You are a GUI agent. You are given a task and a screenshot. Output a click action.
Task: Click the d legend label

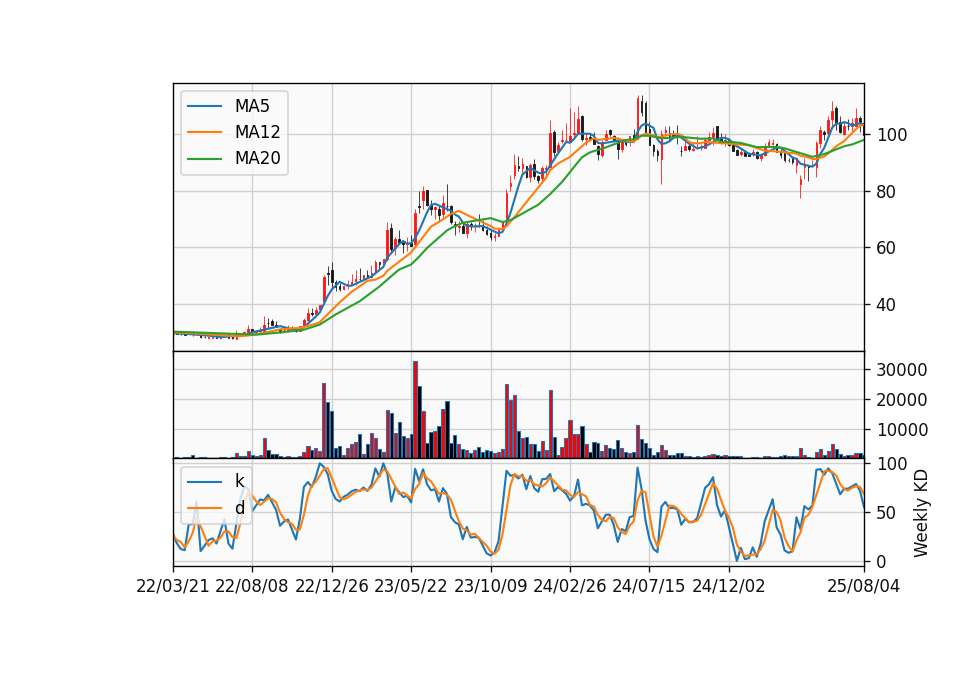pyautogui.click(x=239, y=508)
